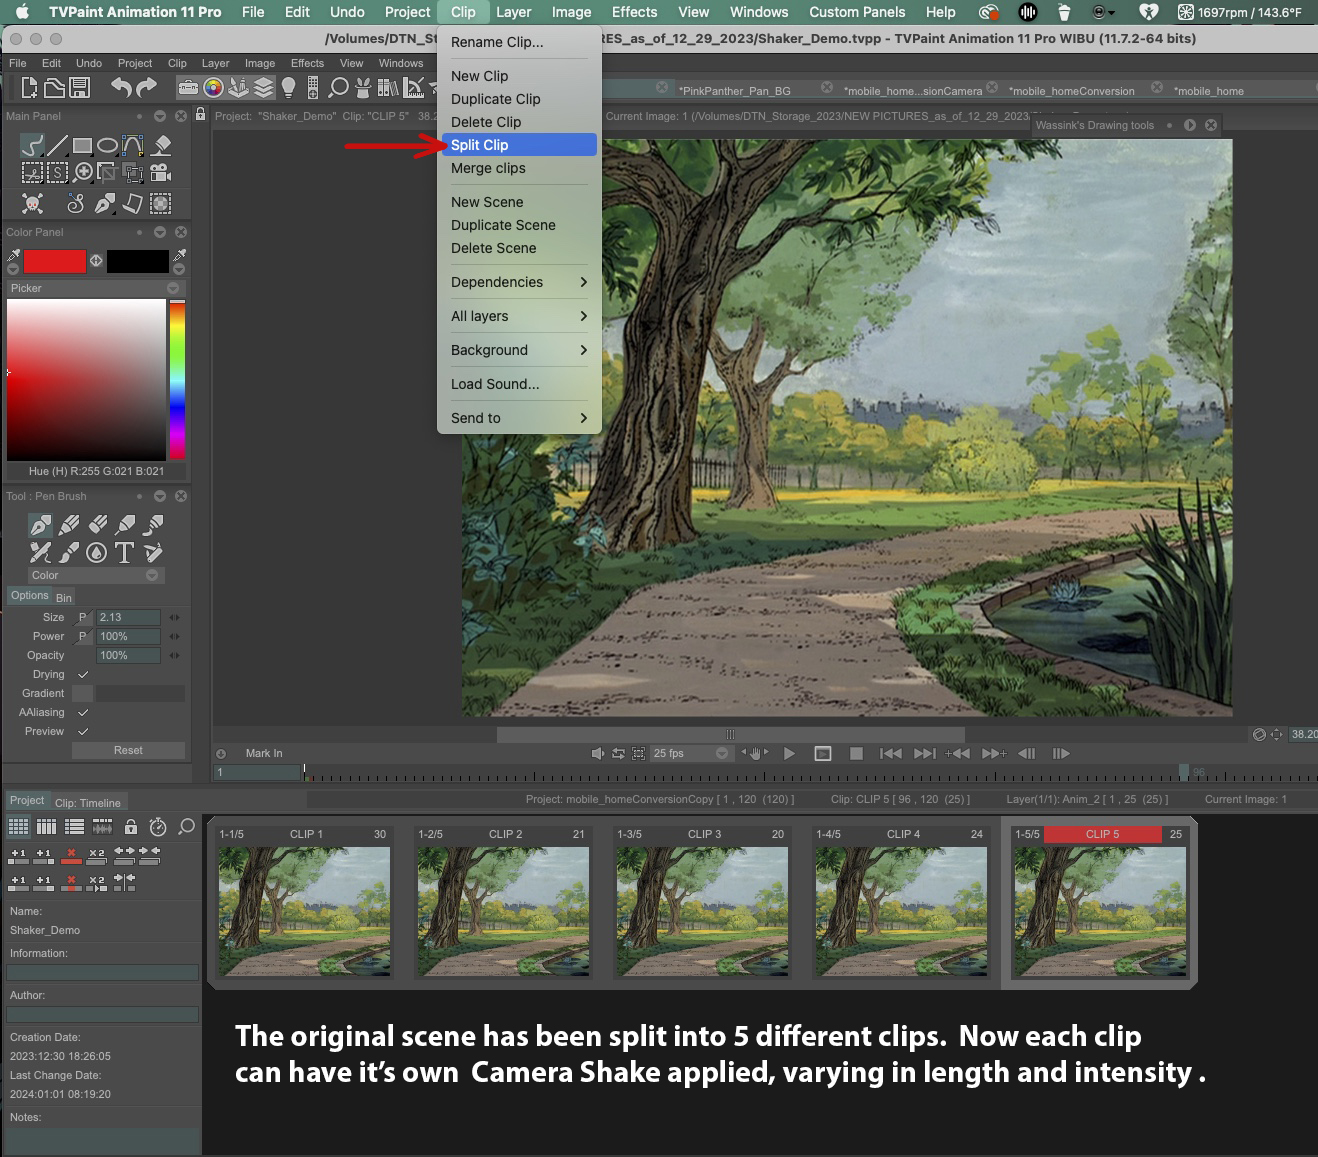This screenshot has width=1318, height=1157.
Task: Expand the Send to submenu
Action: (519, 419)
